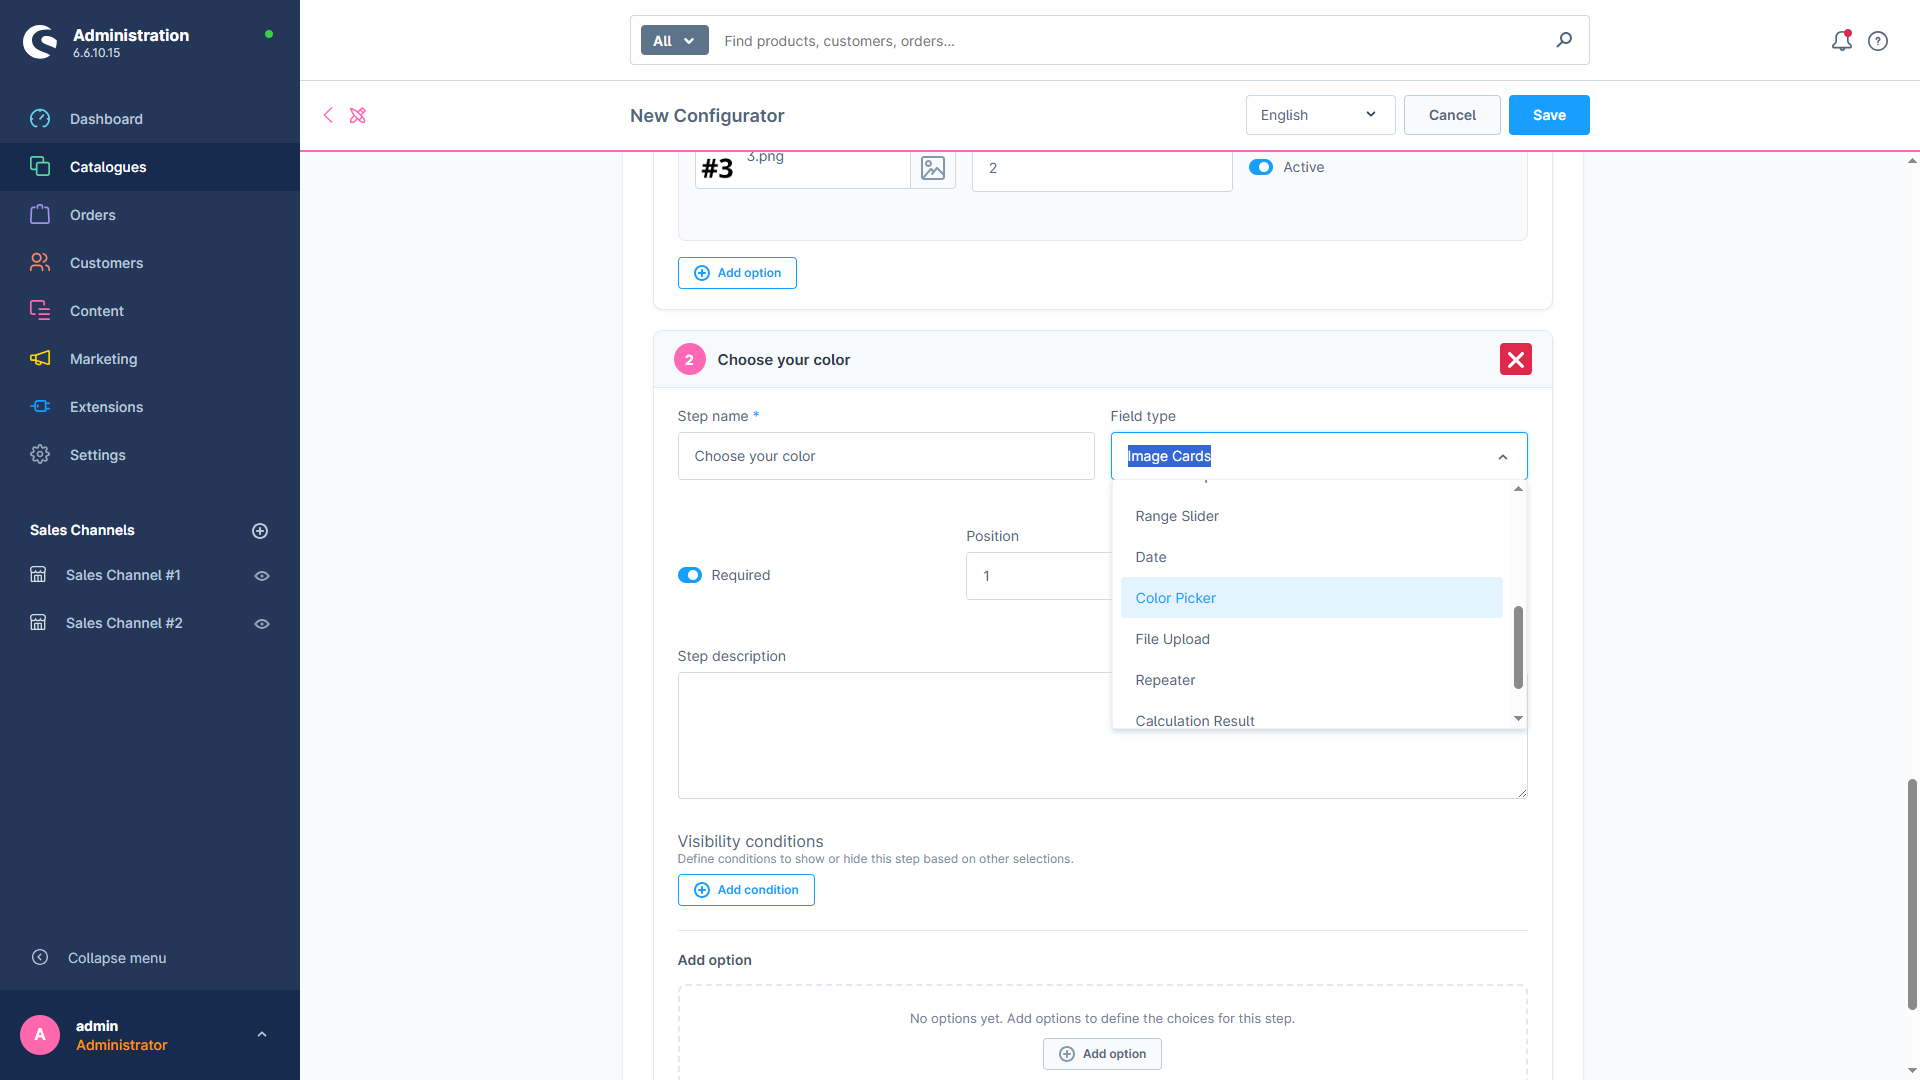
Task: Open the notifications bell
Action: 1841,41
